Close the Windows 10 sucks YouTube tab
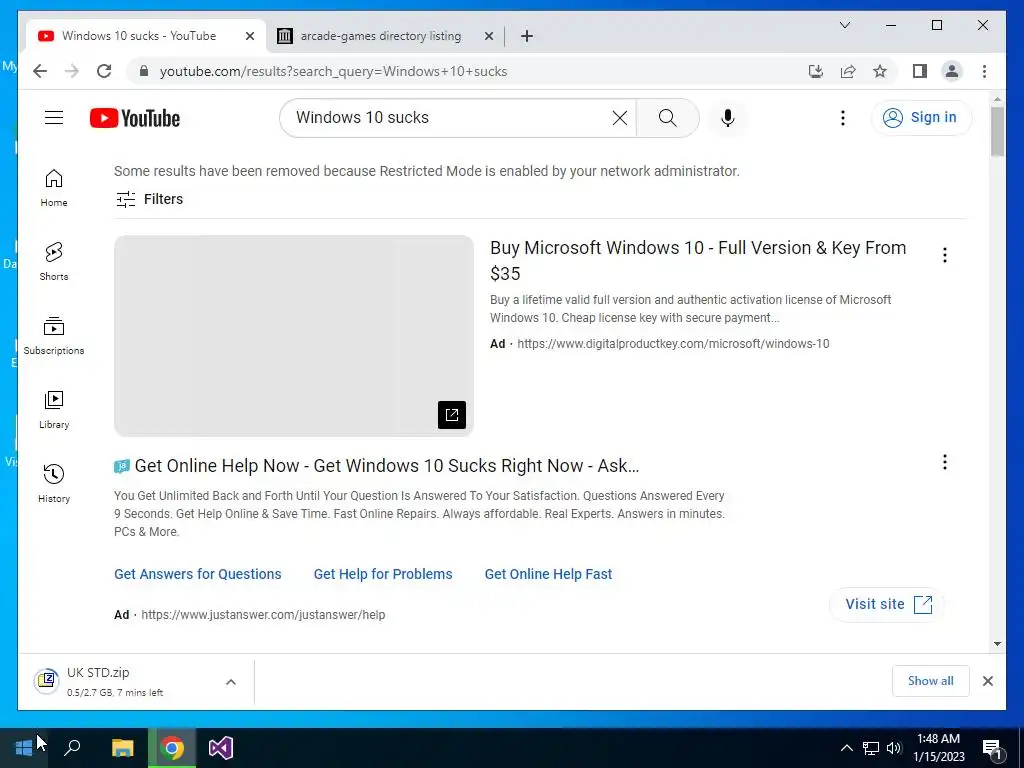This screenshot has width=1024, height=768. 249,36
